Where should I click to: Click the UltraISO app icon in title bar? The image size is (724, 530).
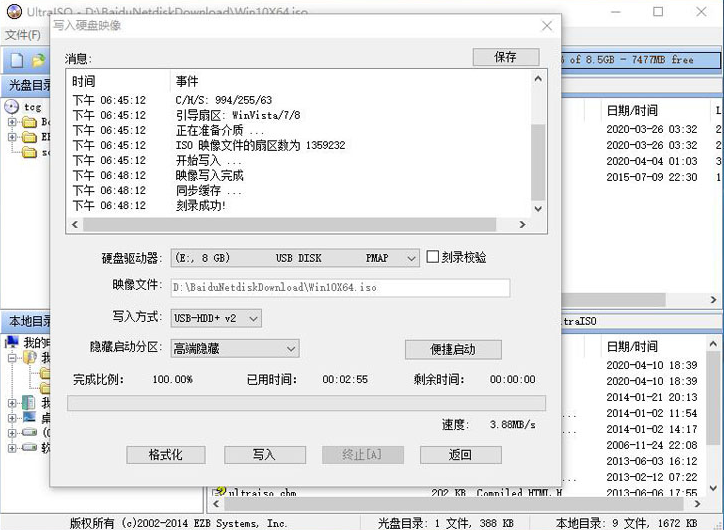12,12
